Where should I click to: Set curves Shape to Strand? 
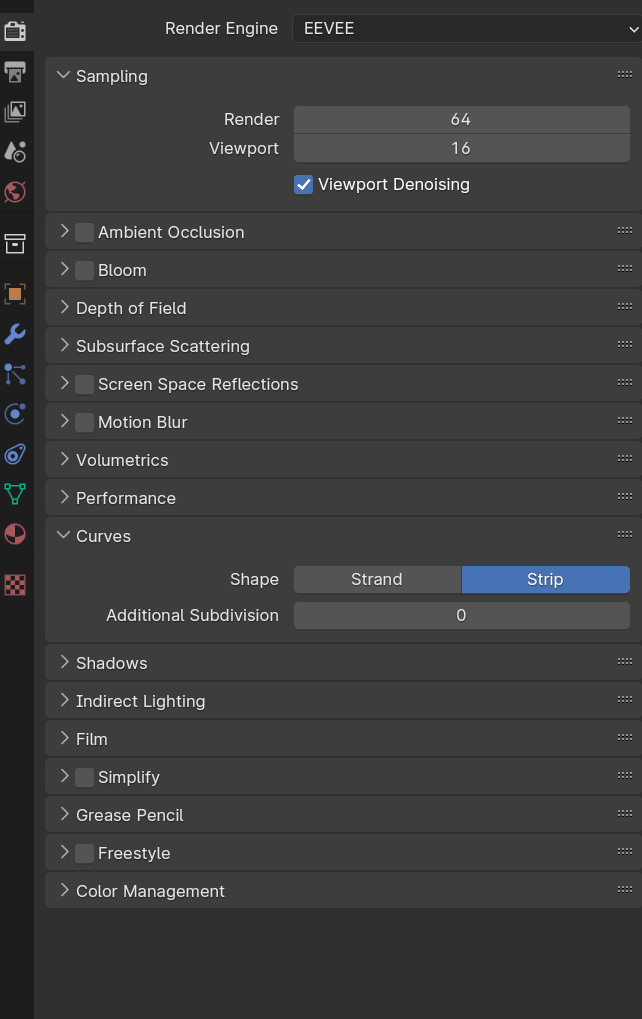pyautogui.click(x=377, y=580)
